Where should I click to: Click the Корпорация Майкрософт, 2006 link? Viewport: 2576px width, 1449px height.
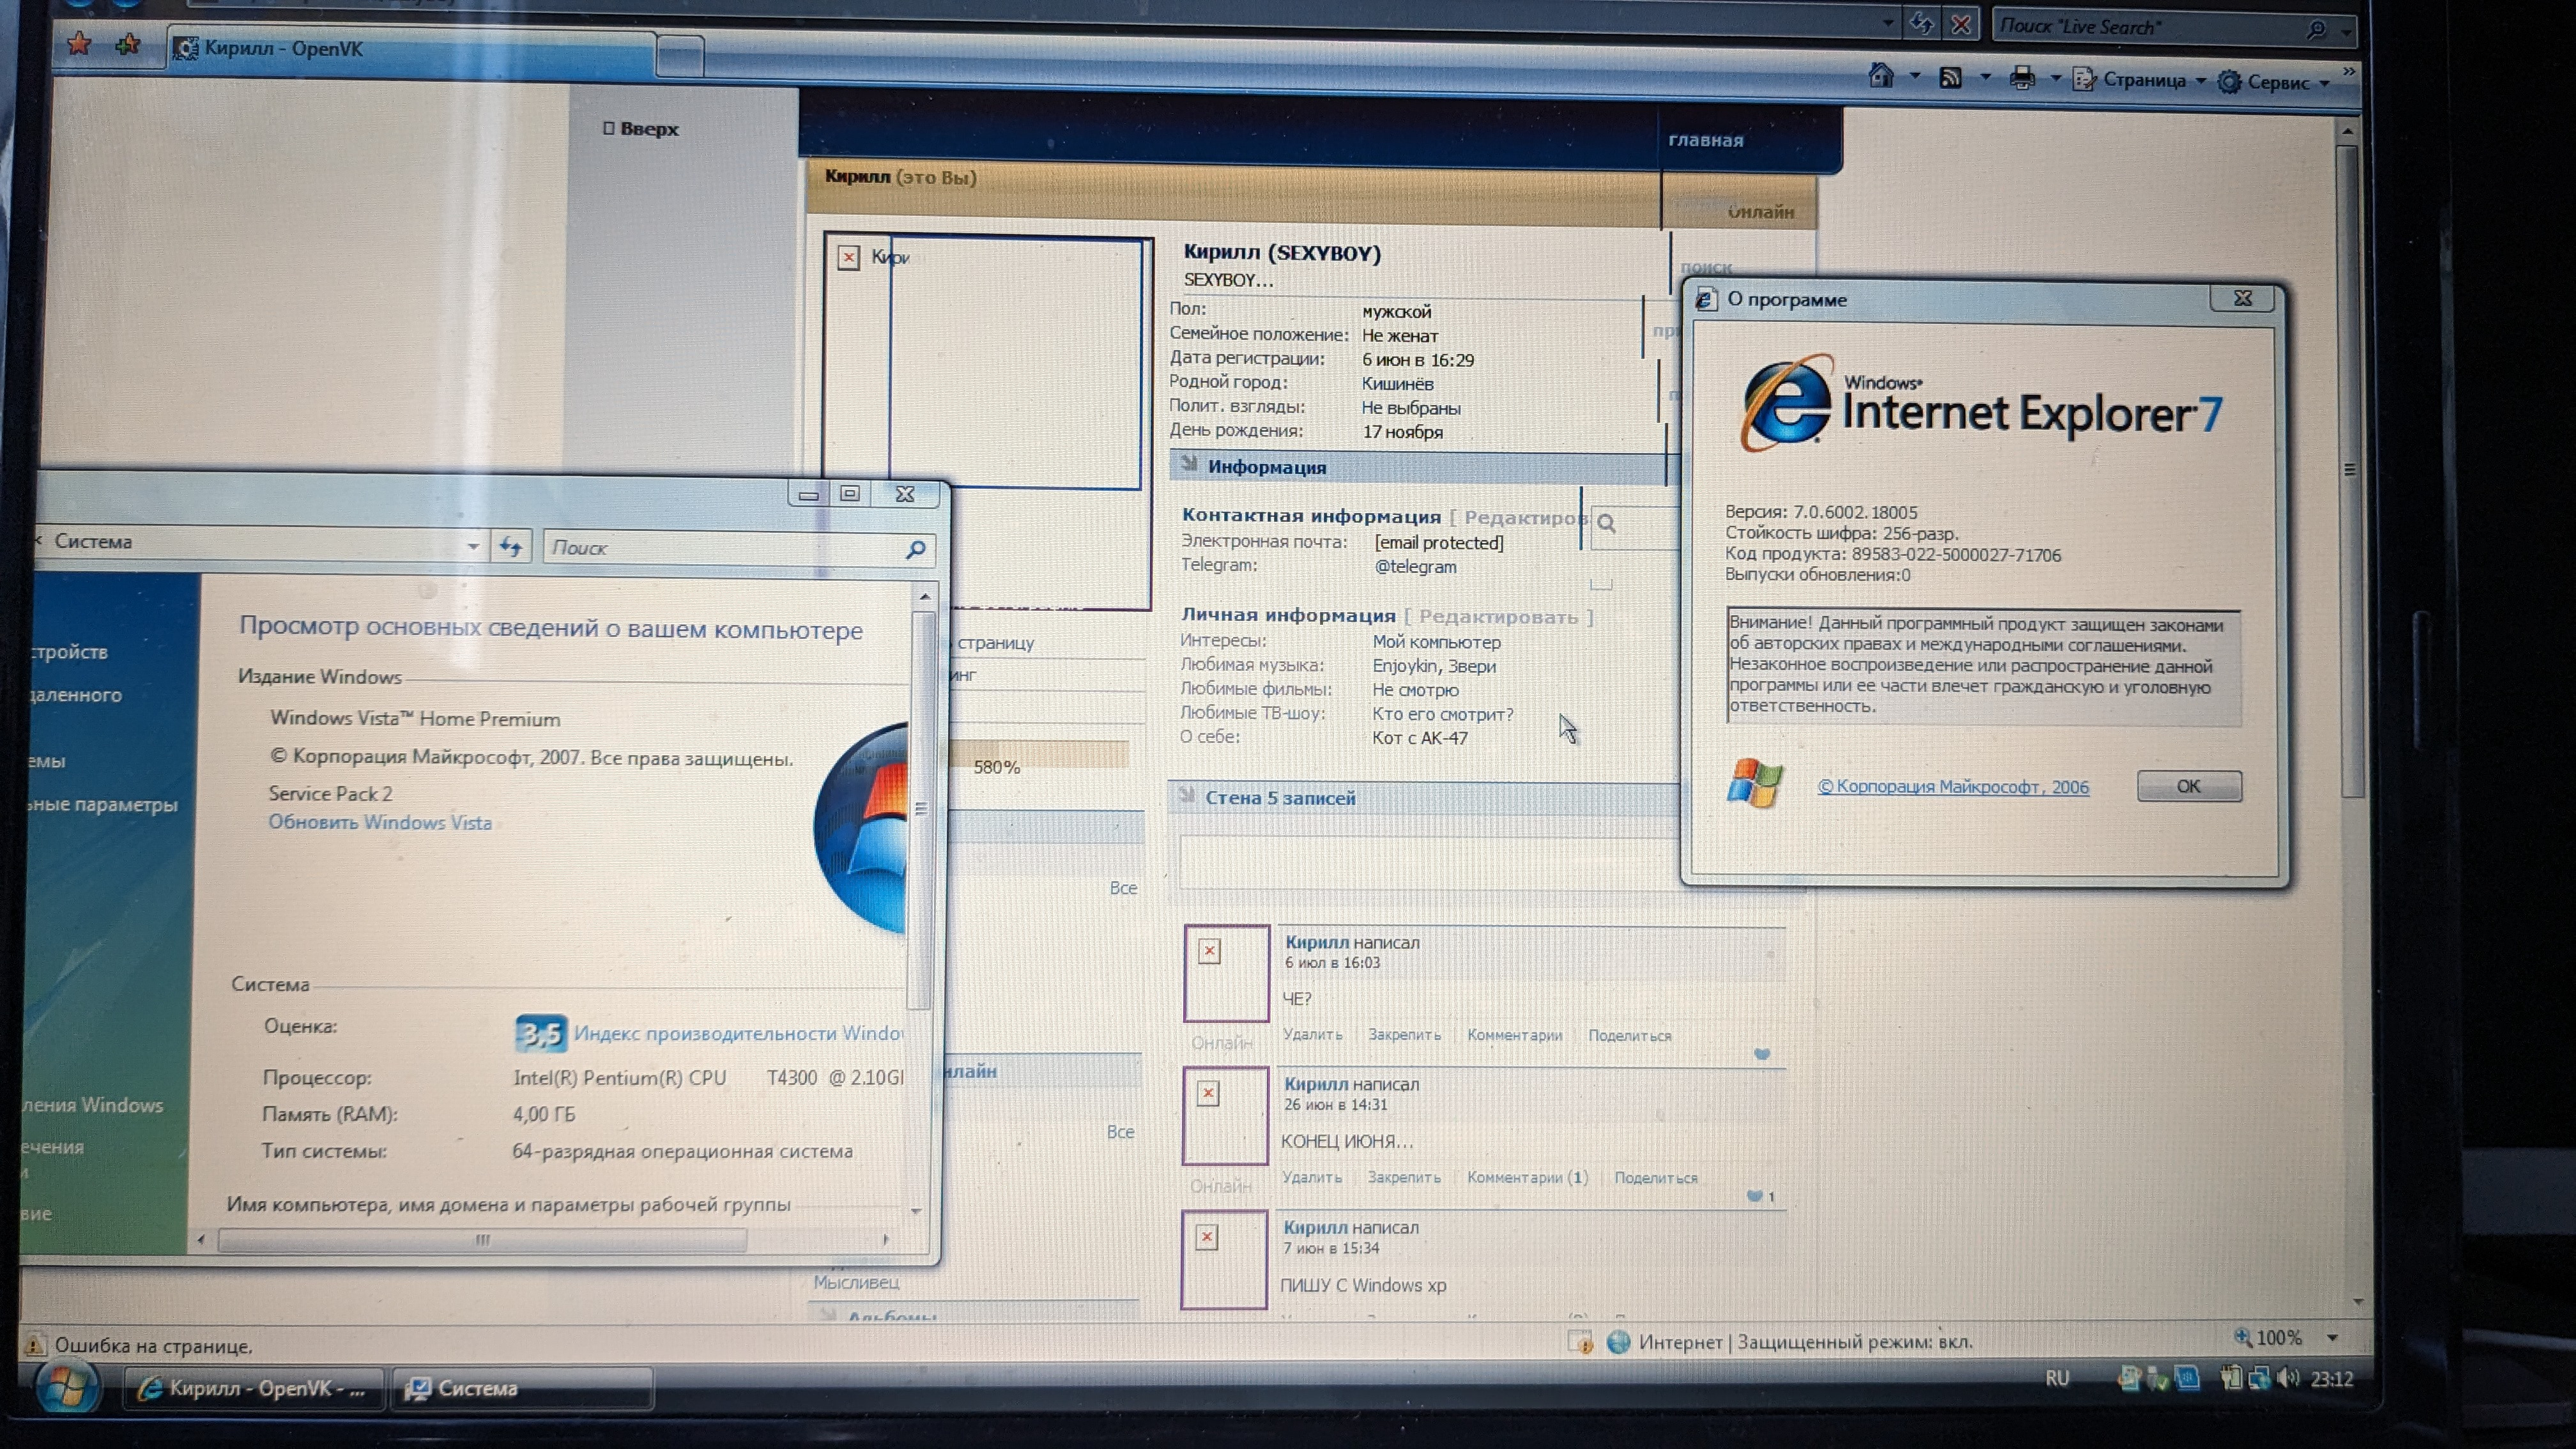tap(1953, 787)
